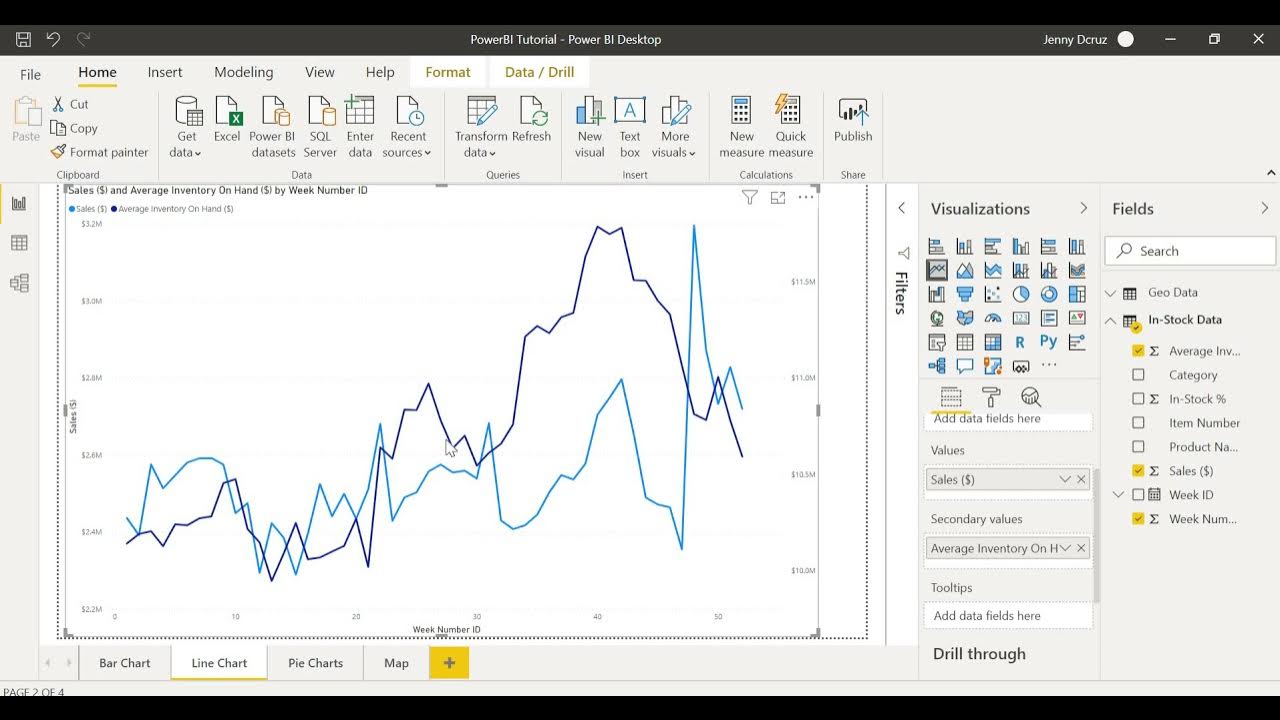Check the Week ID field checkbox
Image resolution: width=1280 pixels, height=720 pixels.
pyautogui.click(x=1138, y=495)
